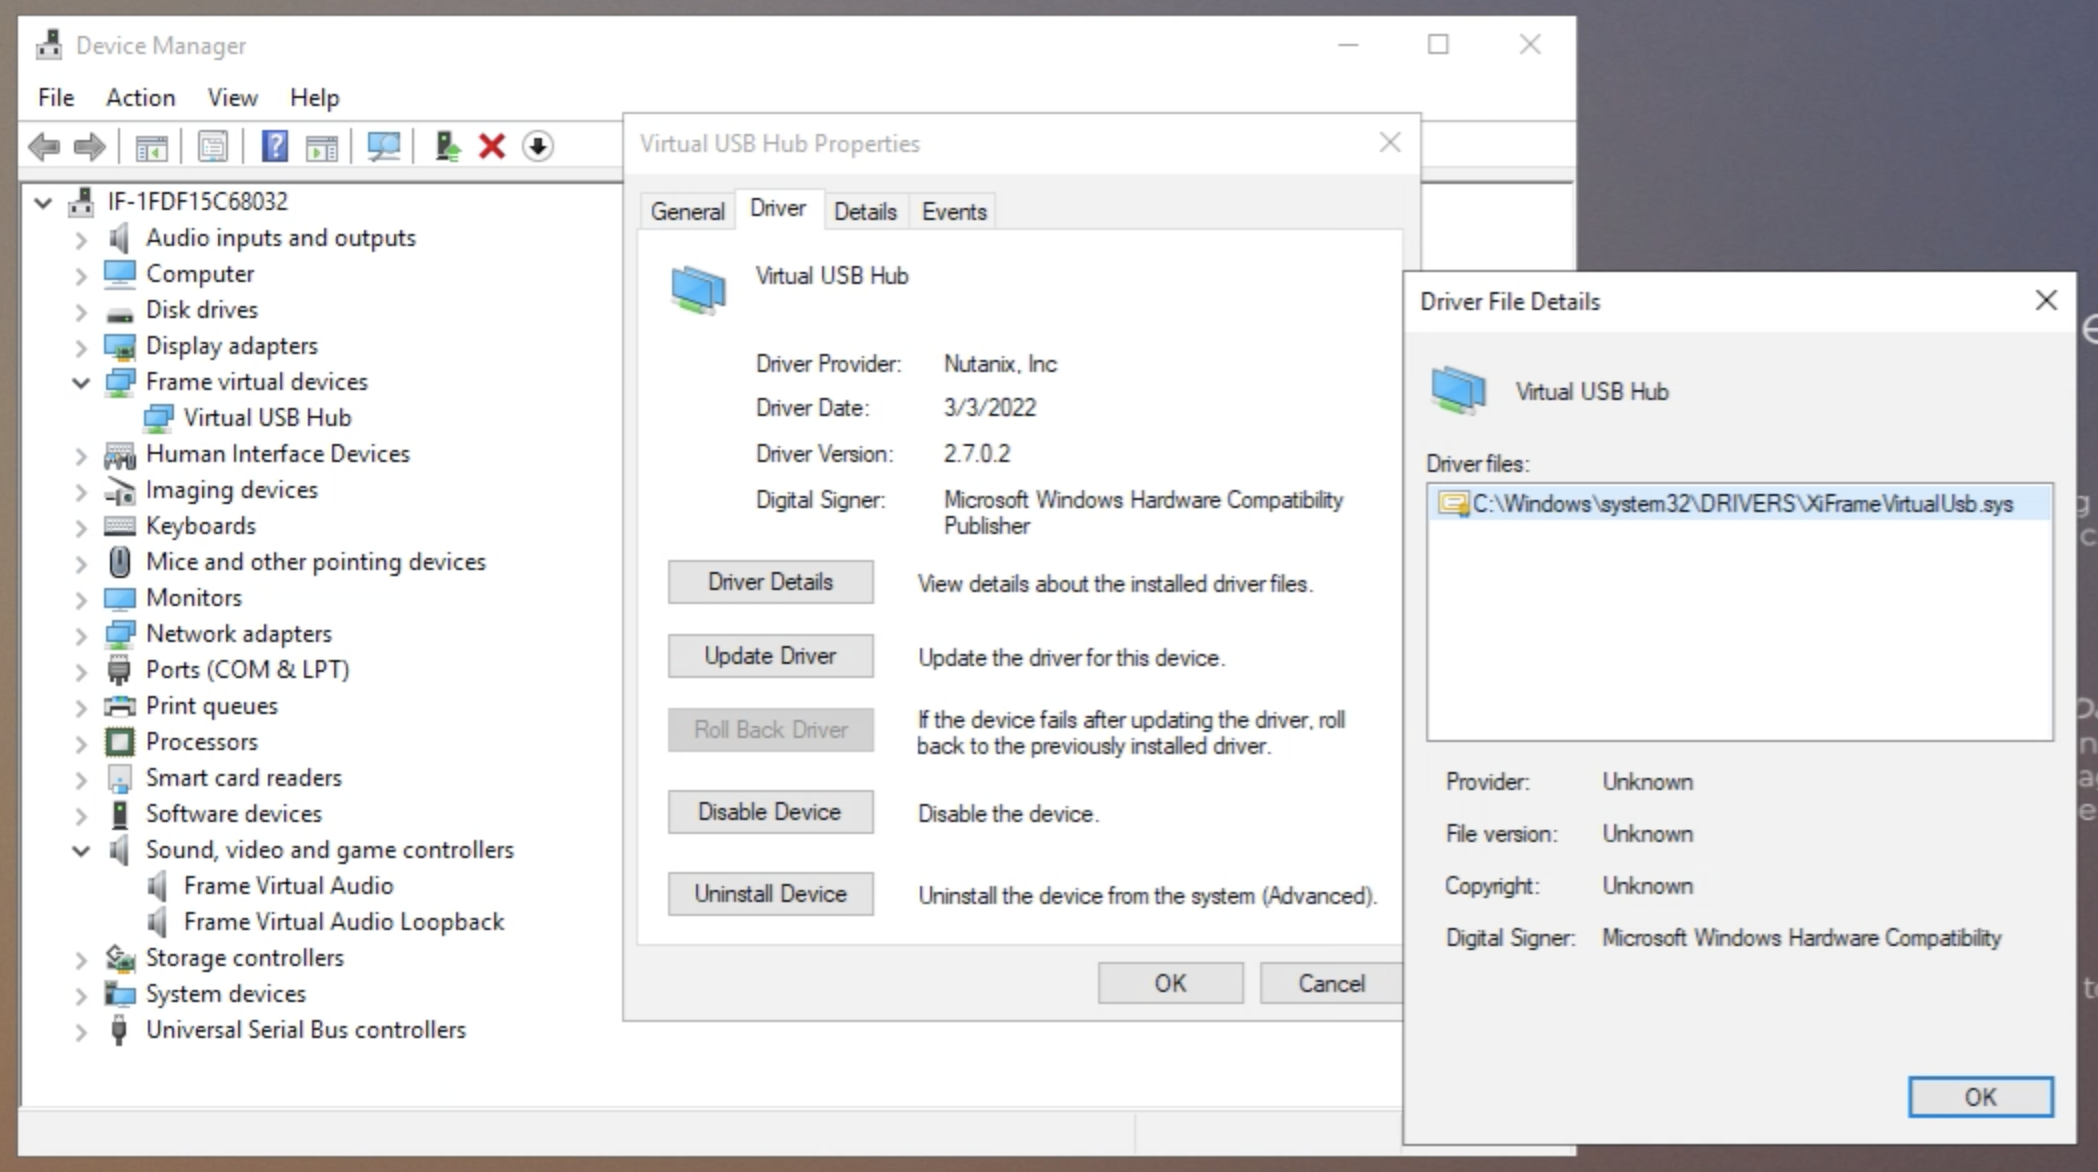
Task: Open Properties via the toolbar icon
Action: point(213,147)
